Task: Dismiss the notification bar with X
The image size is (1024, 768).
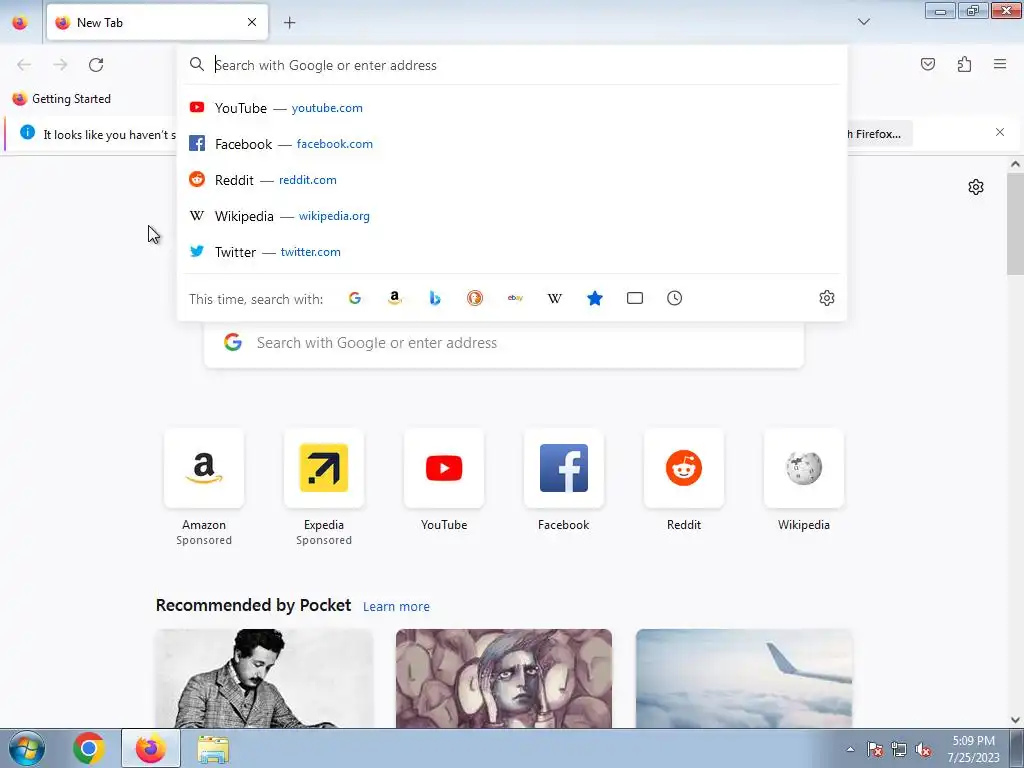Action: 1000,133
